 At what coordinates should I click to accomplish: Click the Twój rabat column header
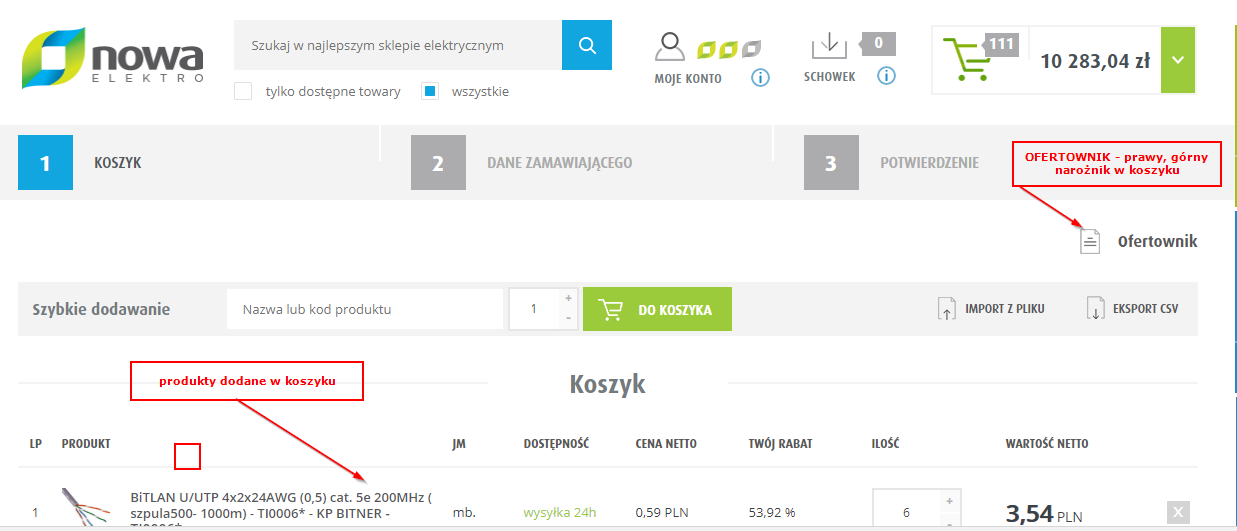[781, 443]
